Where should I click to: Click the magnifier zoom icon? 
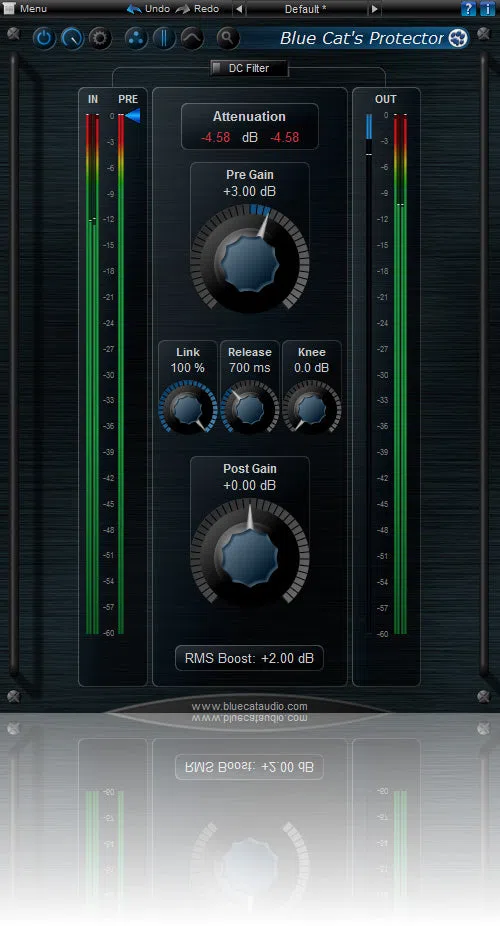[227, 39]
